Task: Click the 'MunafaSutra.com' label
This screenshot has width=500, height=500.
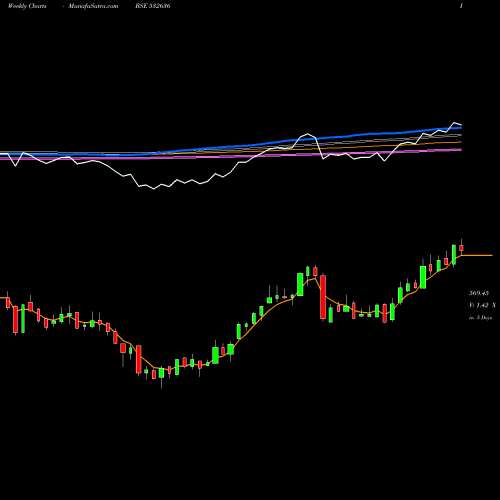Action: (93, 6)
